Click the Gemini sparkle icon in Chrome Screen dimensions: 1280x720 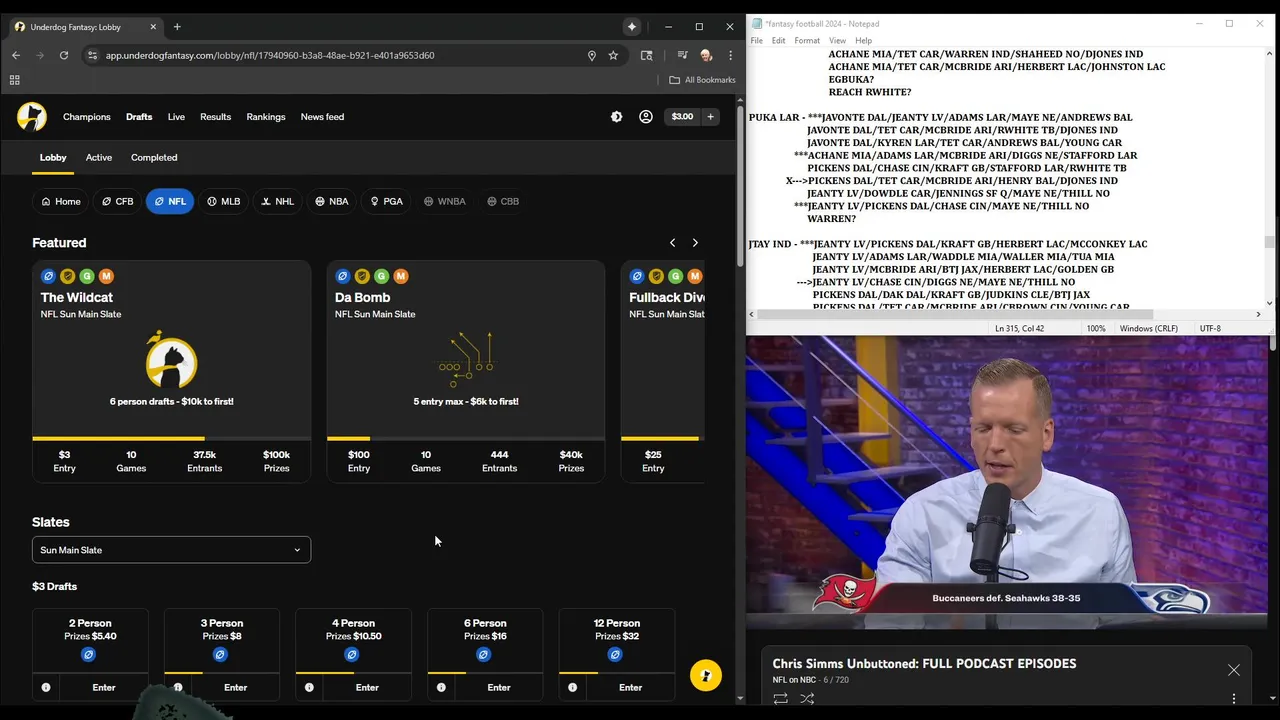point(631,27)
